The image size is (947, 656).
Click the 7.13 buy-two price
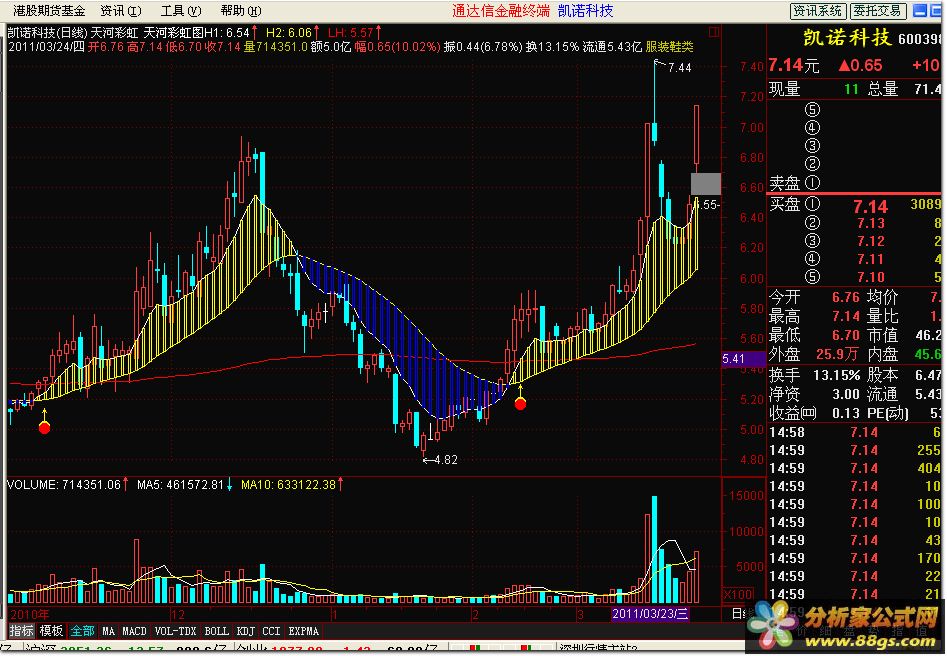click(872, 223)
